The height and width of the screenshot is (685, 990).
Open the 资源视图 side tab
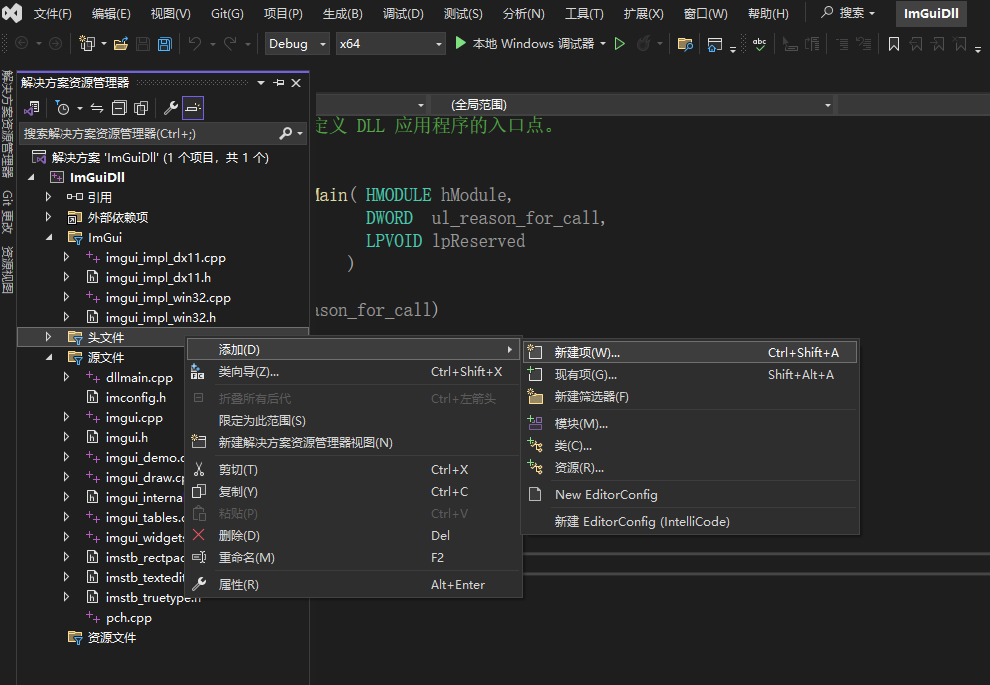tap(7, 270)
